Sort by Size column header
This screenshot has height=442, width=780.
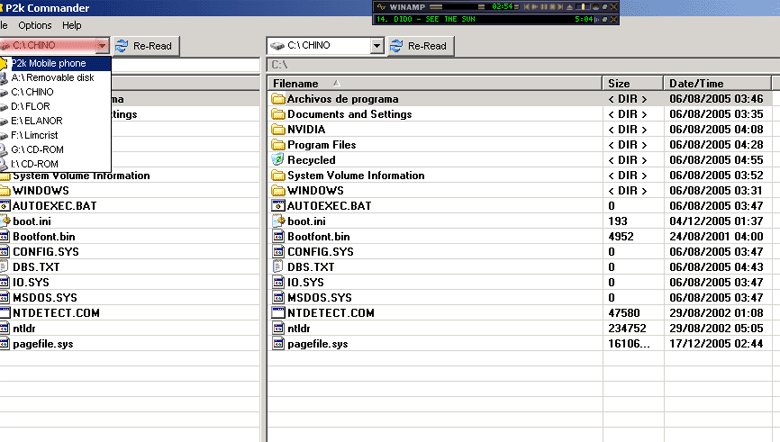pos(633,84)
